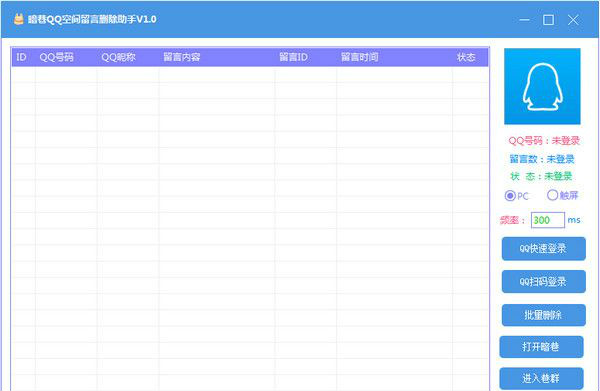Click the QQ penguin avatar image

(x=542, y=86)
